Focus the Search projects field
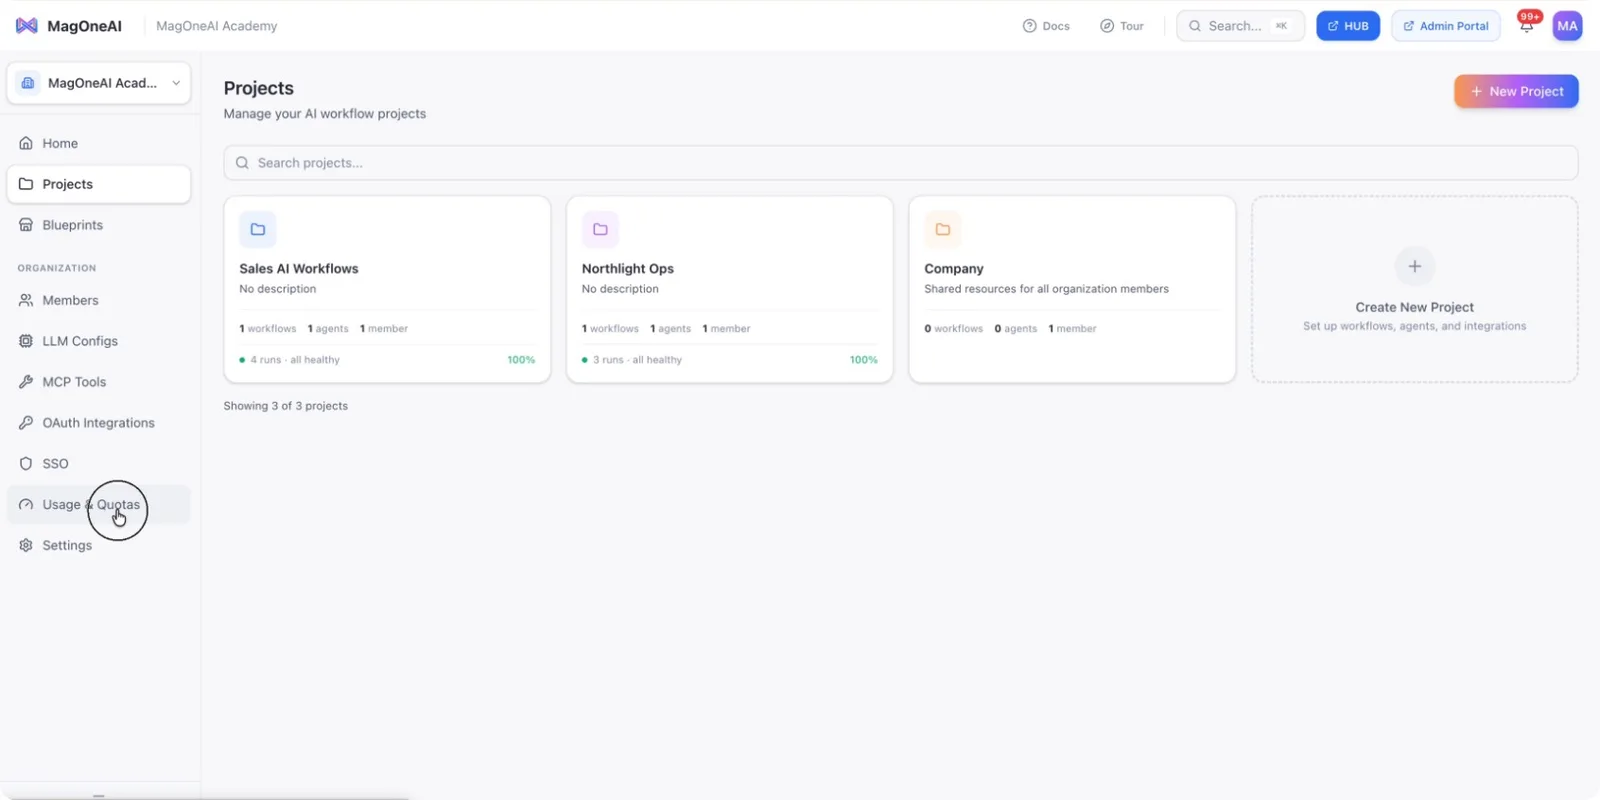The width and height of the screenshot is (1600, 800). click(901, 163)
